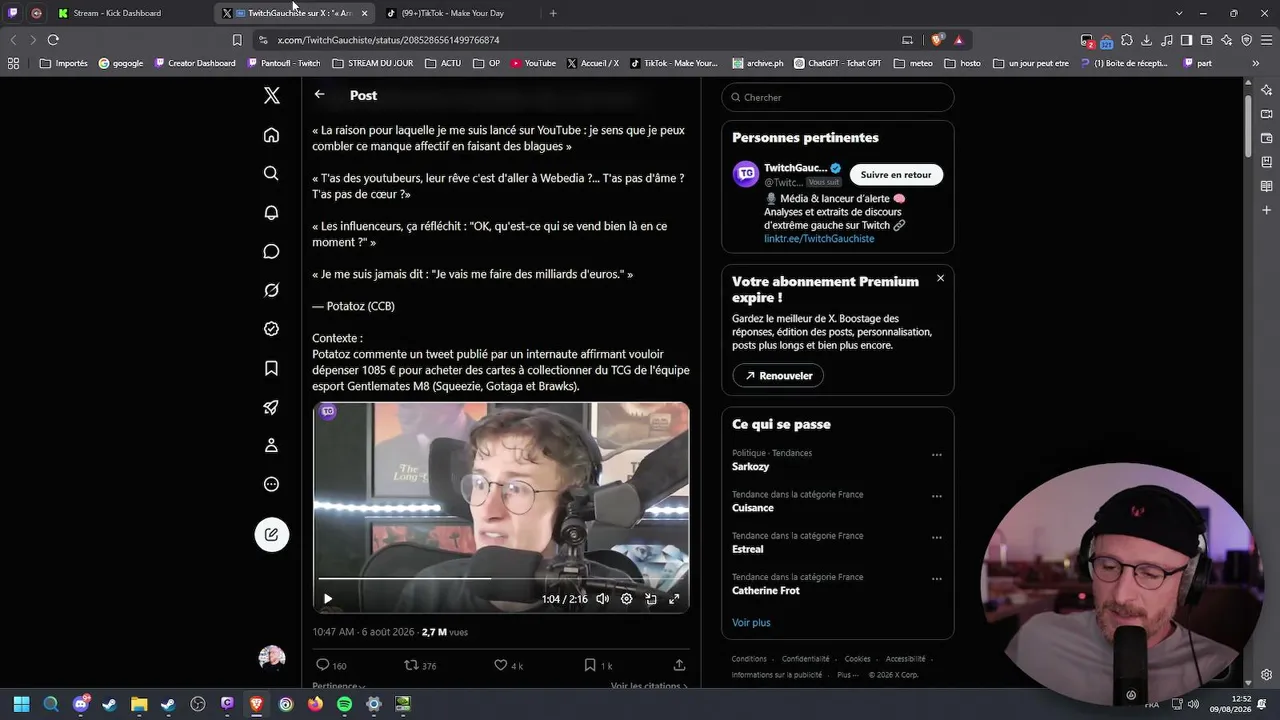This screenshot has height=720, width=1280.
Task: Like the post with 4 k likes
Action: coord(509,665)
